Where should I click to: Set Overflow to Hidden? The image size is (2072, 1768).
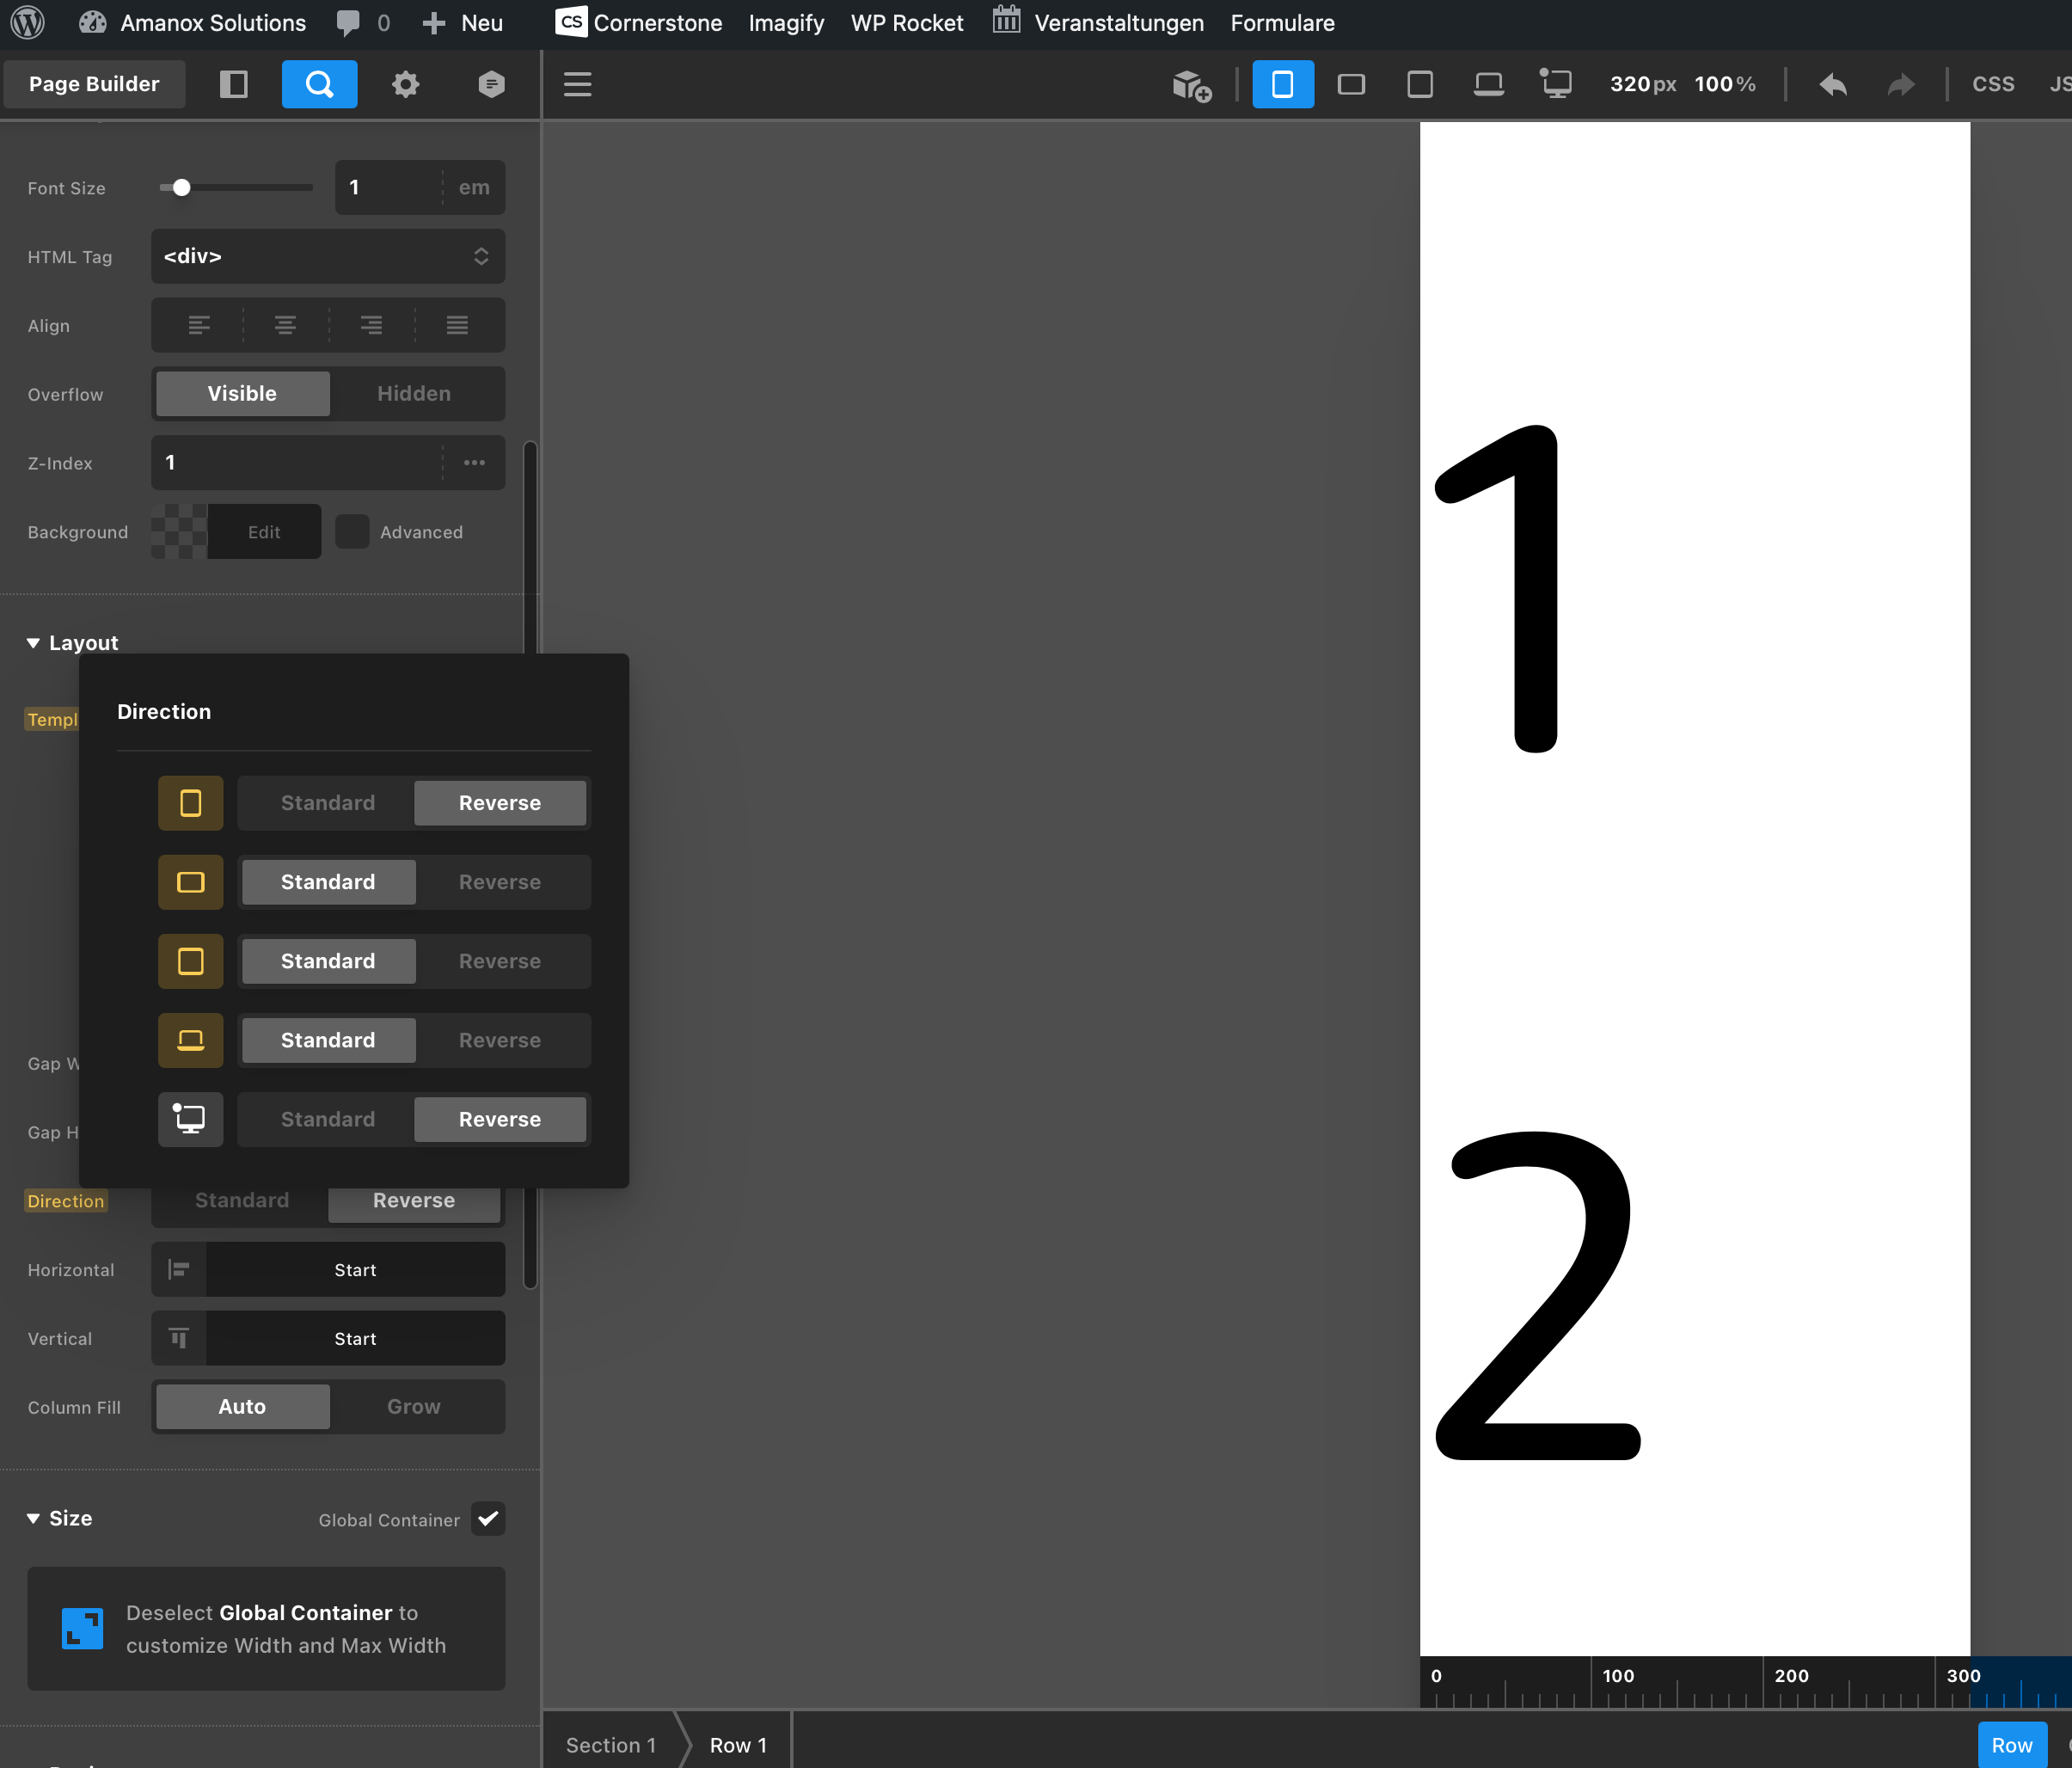[x=414, y=393]
